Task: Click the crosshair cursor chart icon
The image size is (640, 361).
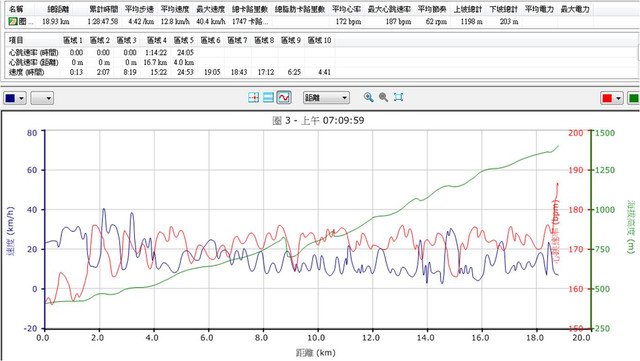Action: coord(253,97)
